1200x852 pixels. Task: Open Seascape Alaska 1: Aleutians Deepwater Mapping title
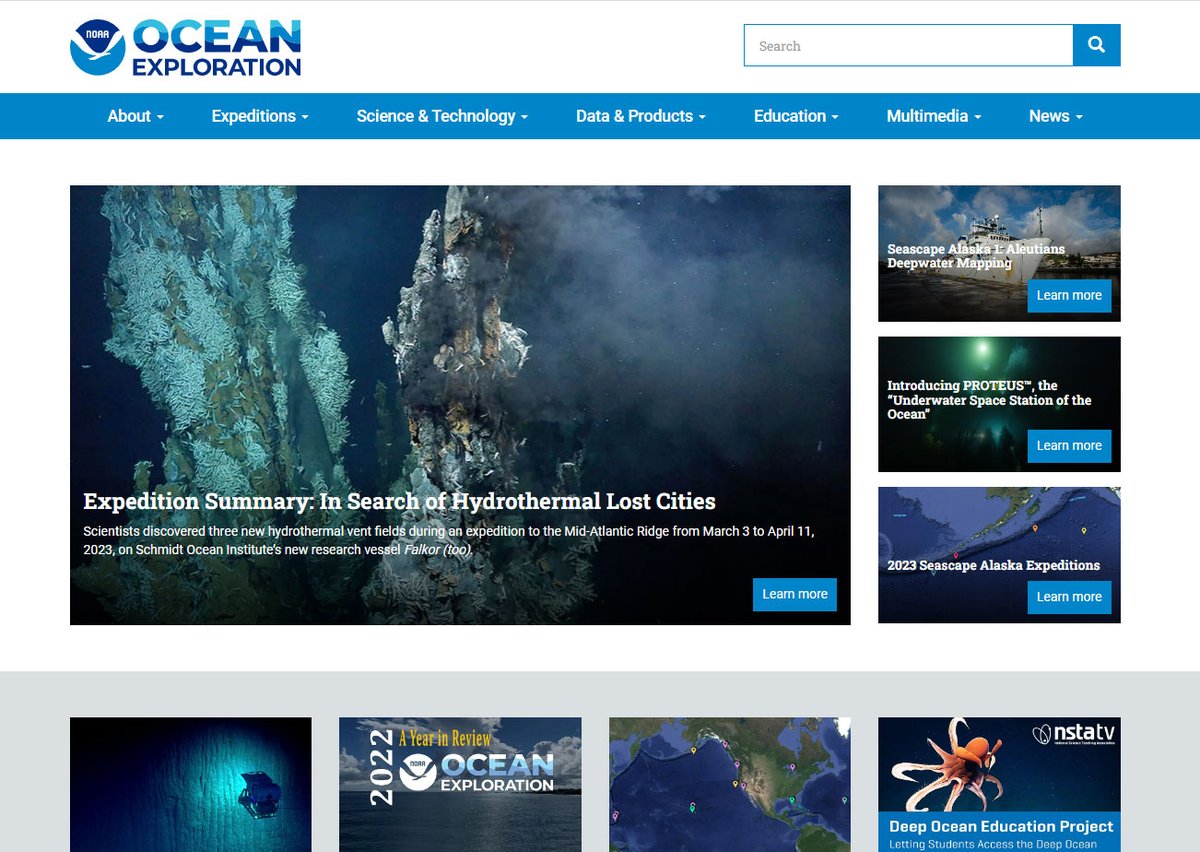point(976,256)
